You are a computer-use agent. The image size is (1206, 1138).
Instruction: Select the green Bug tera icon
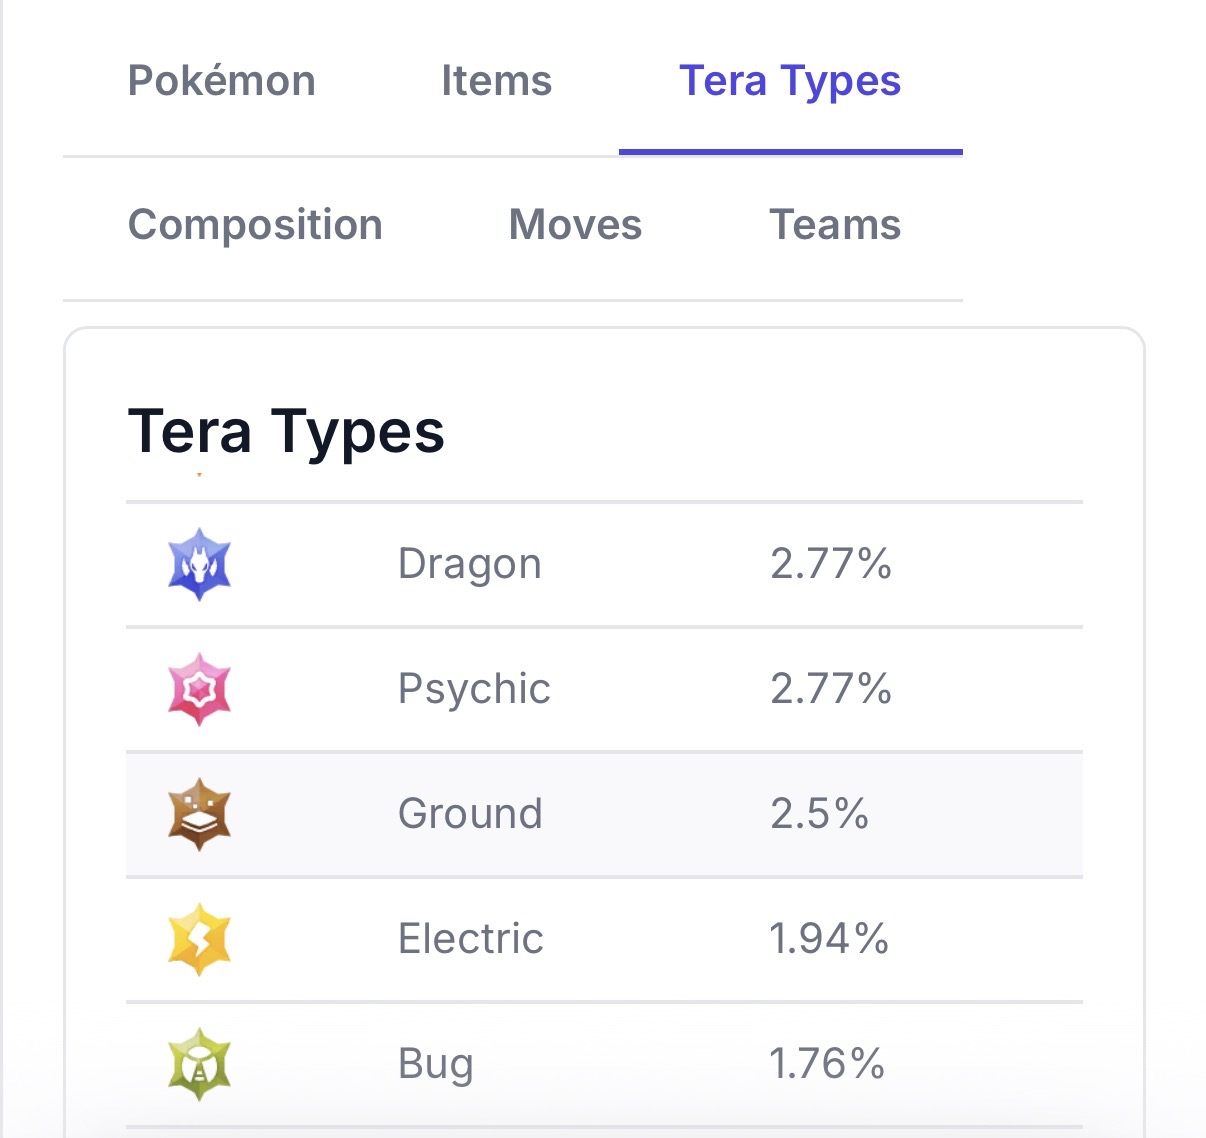200,1064
